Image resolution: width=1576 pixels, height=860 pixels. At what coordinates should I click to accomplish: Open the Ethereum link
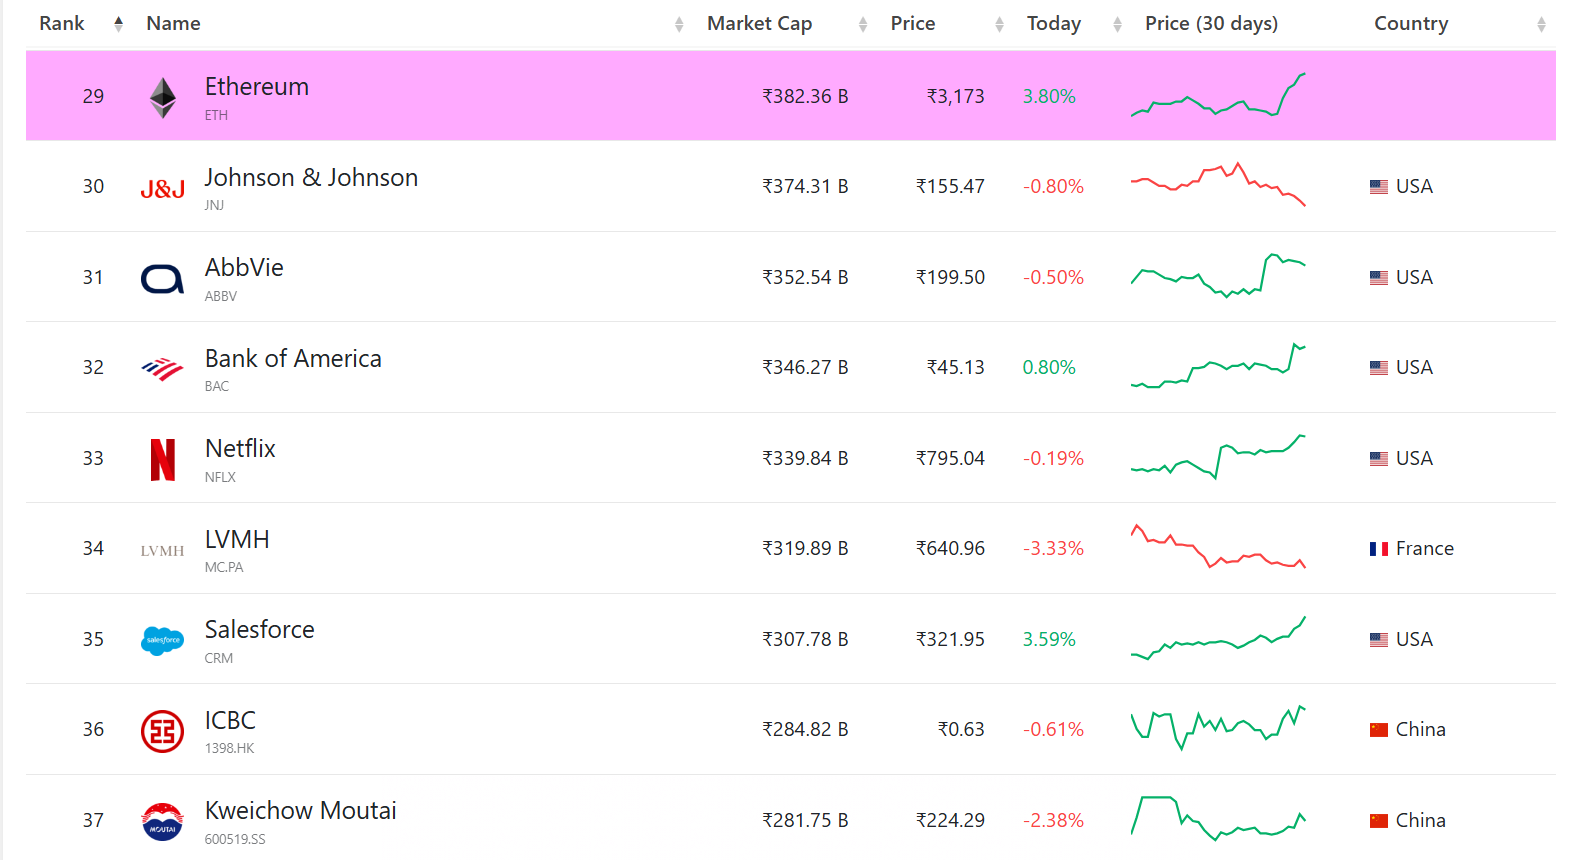tap(257, 87)
